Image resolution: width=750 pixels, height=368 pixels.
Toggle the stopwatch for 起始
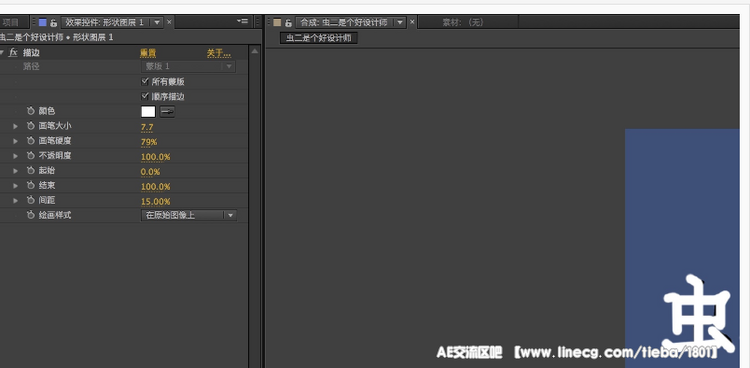(x=31, y=171)
